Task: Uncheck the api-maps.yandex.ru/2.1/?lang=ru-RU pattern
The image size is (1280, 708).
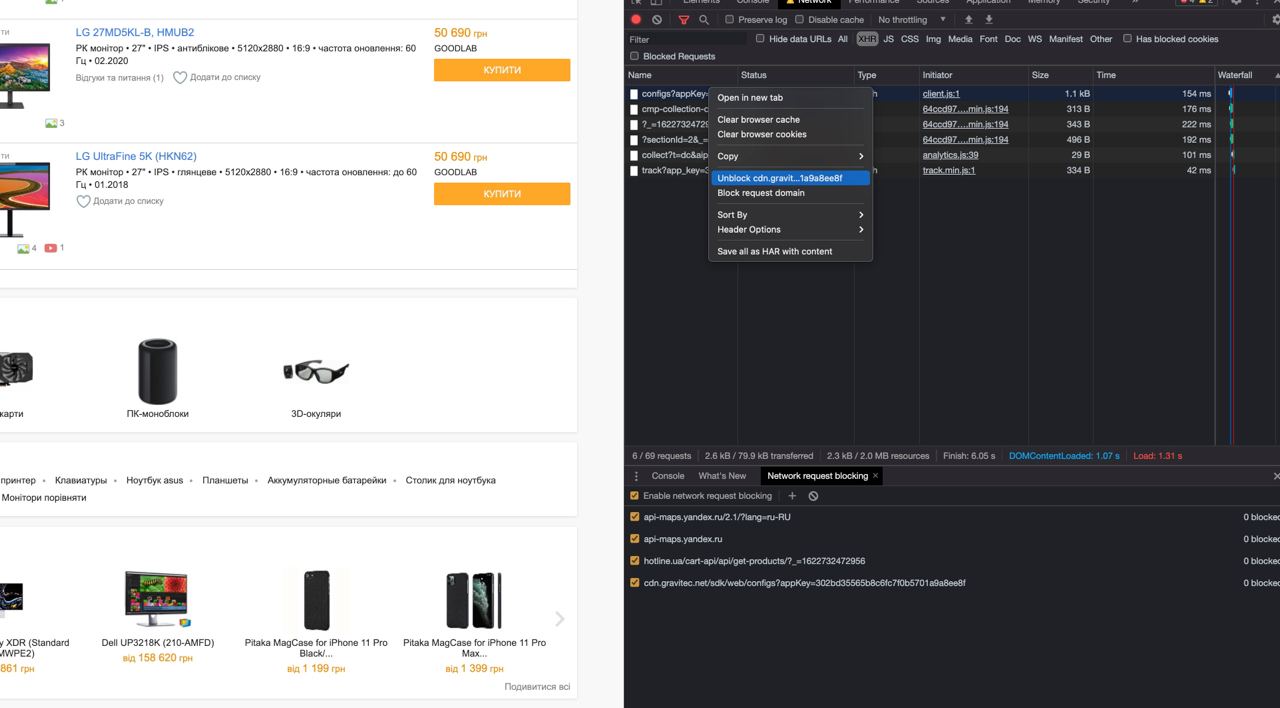Action: [634, 517]
